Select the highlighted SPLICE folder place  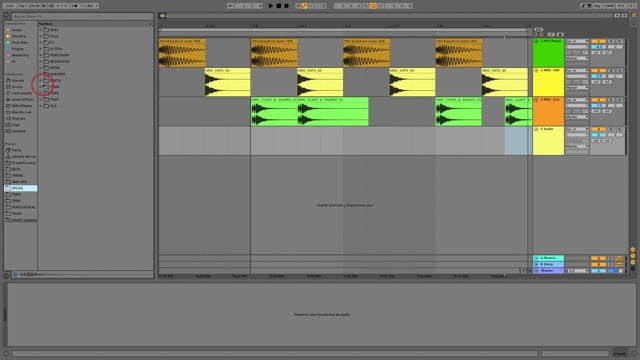[20, 188]
